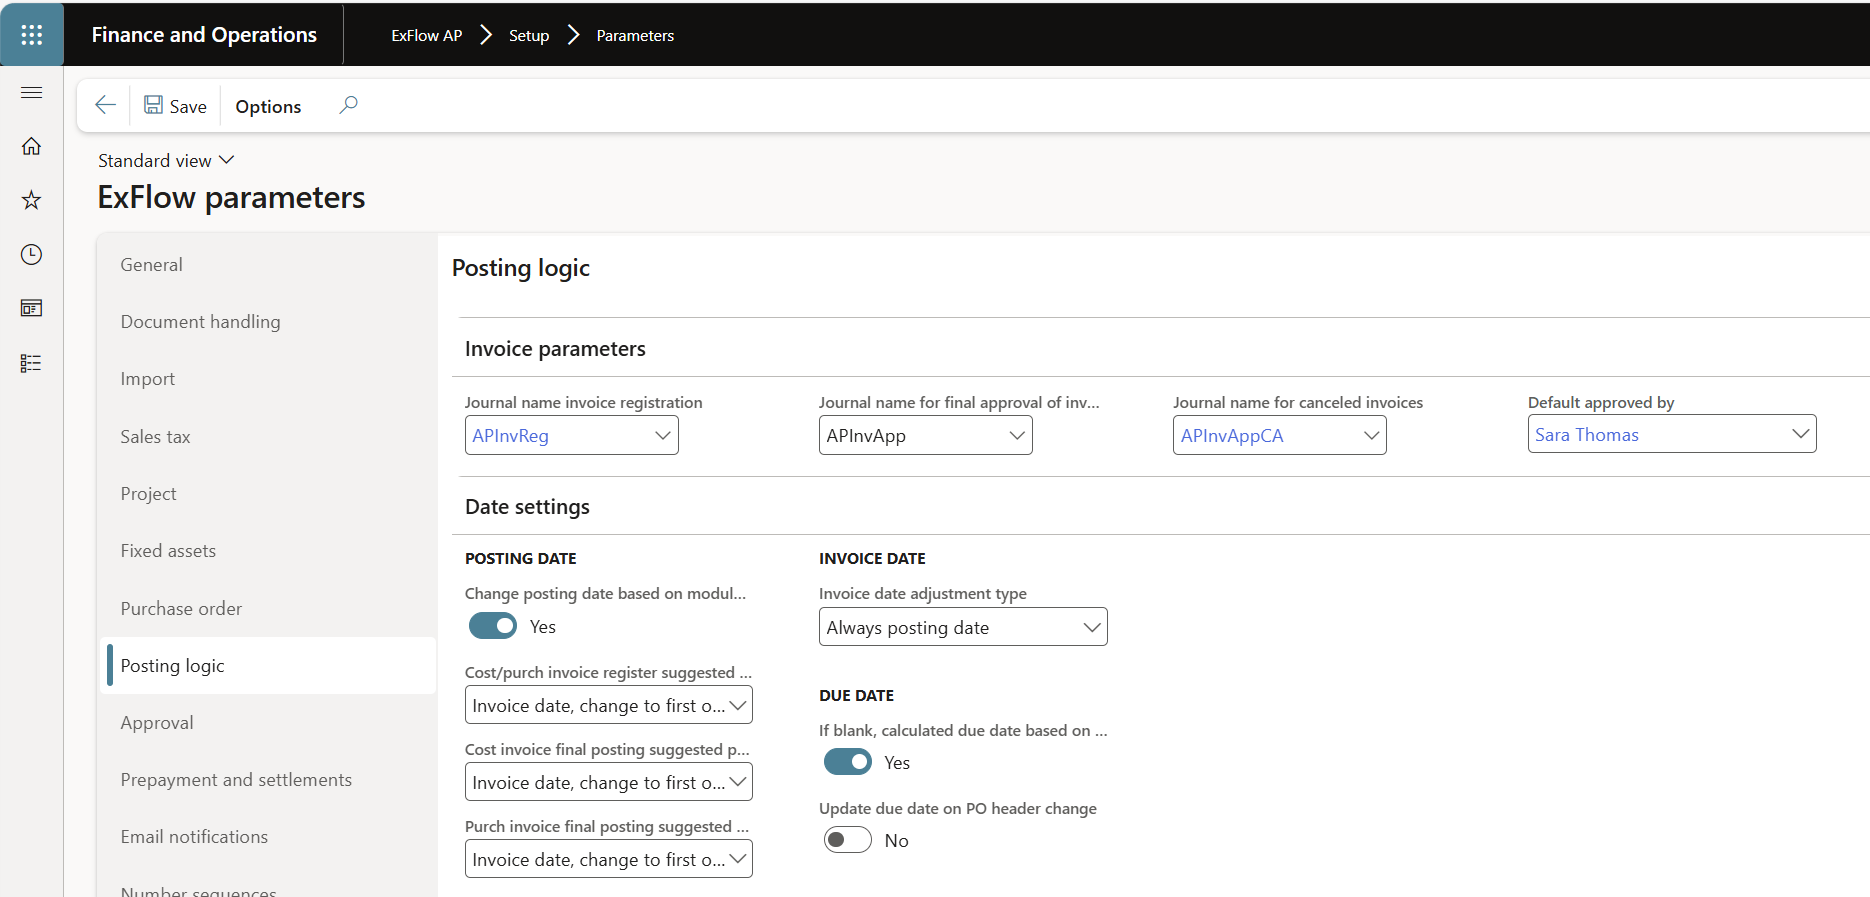Turn off calculated due date if blank toggle
The image size is (1870, 897).
tap(847, 762)
